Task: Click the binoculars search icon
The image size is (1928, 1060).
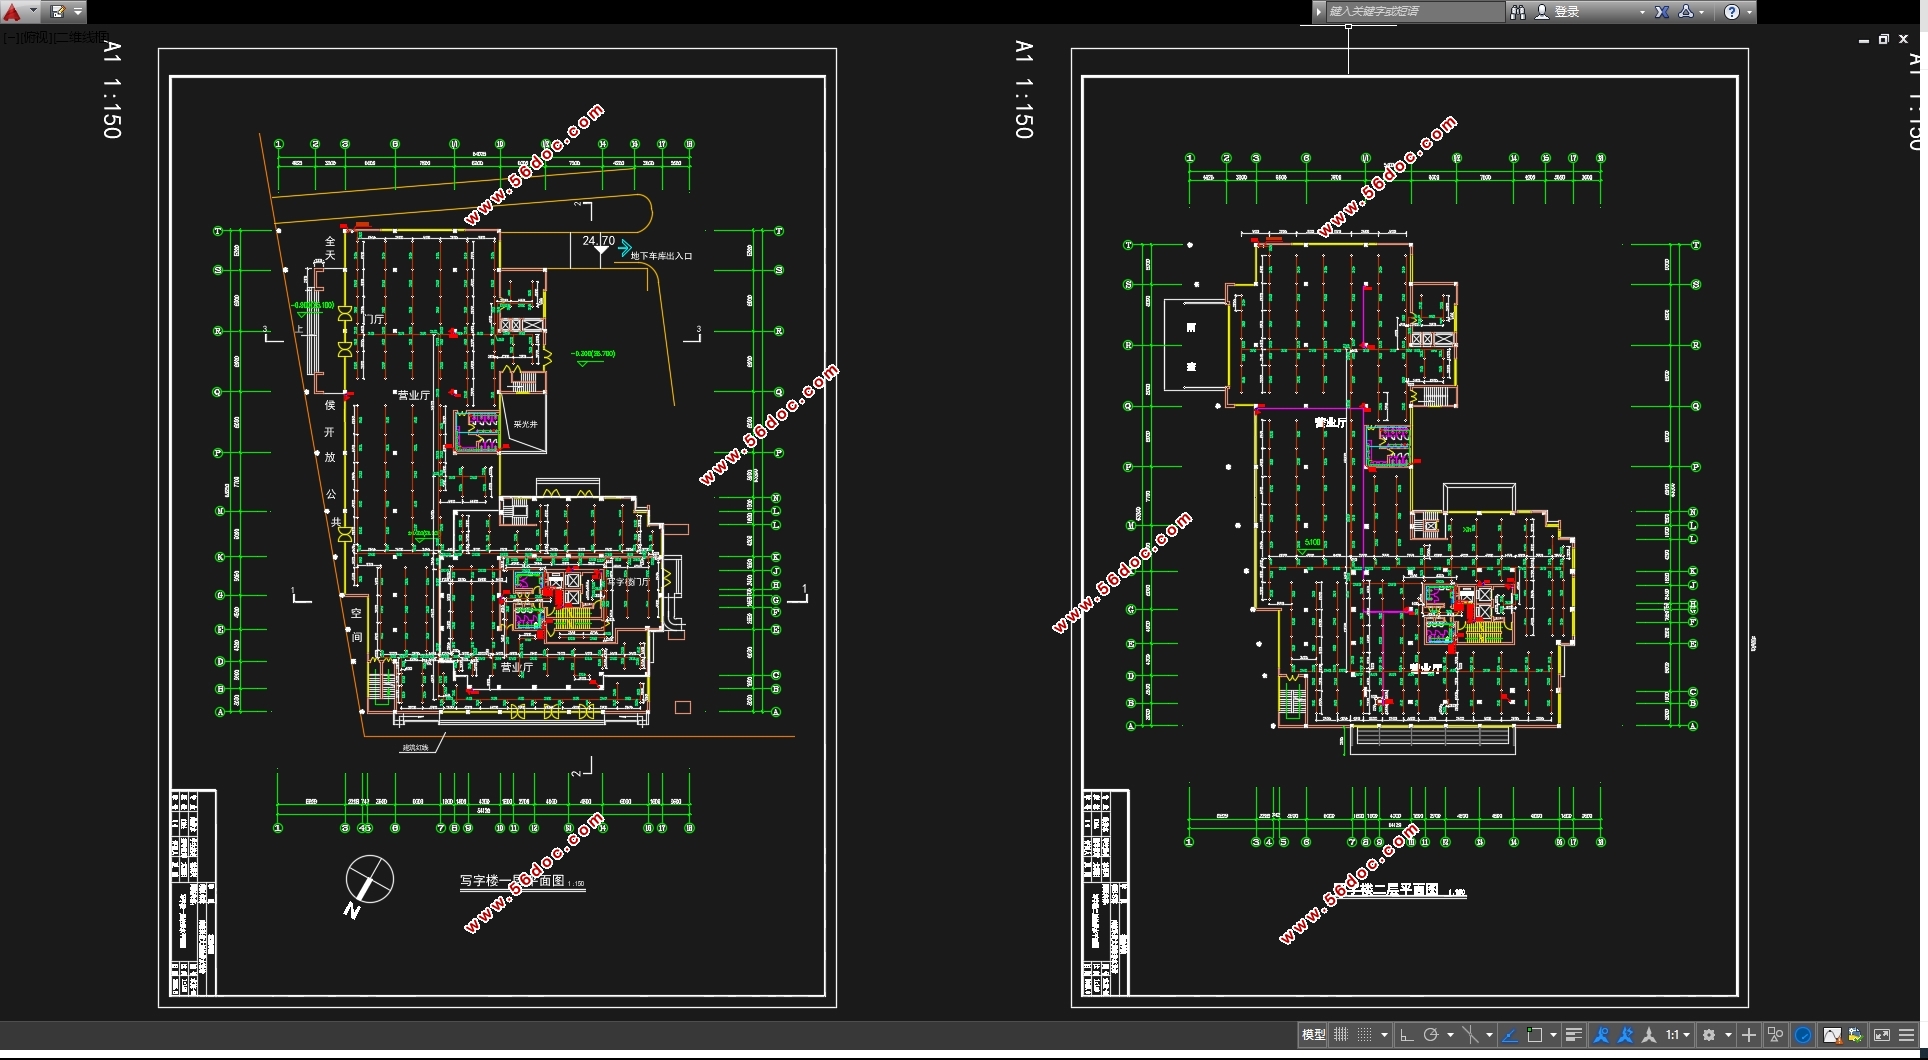Action: click(1518, 12)
